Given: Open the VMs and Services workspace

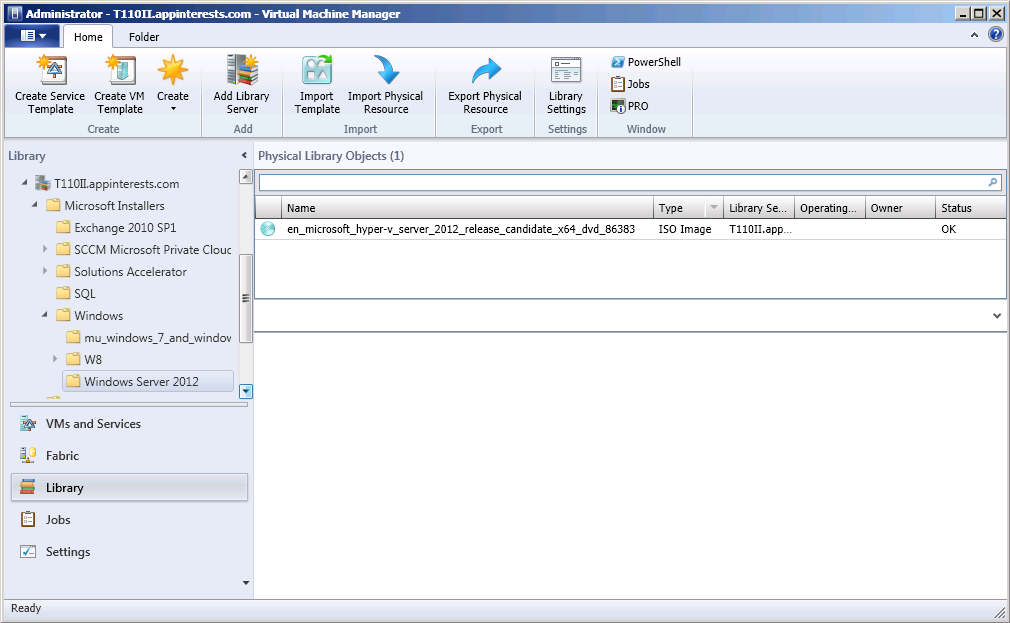Looking at the screenshot, I should pos(93,424).
